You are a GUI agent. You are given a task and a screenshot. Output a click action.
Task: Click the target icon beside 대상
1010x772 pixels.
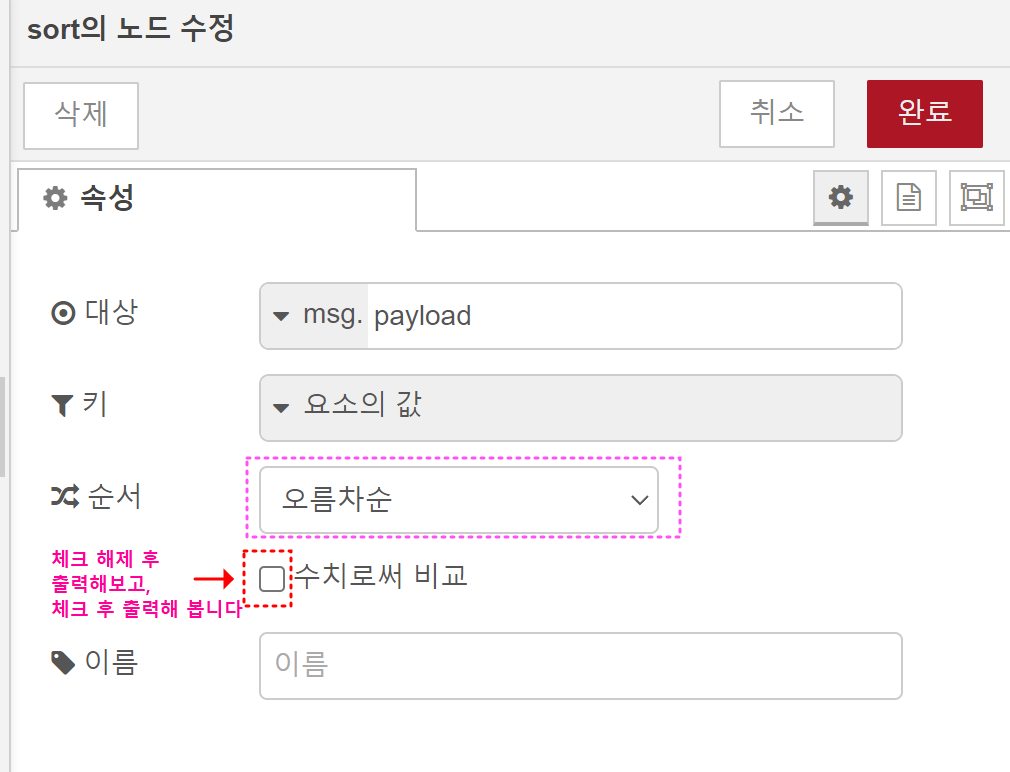pos(63,314)
